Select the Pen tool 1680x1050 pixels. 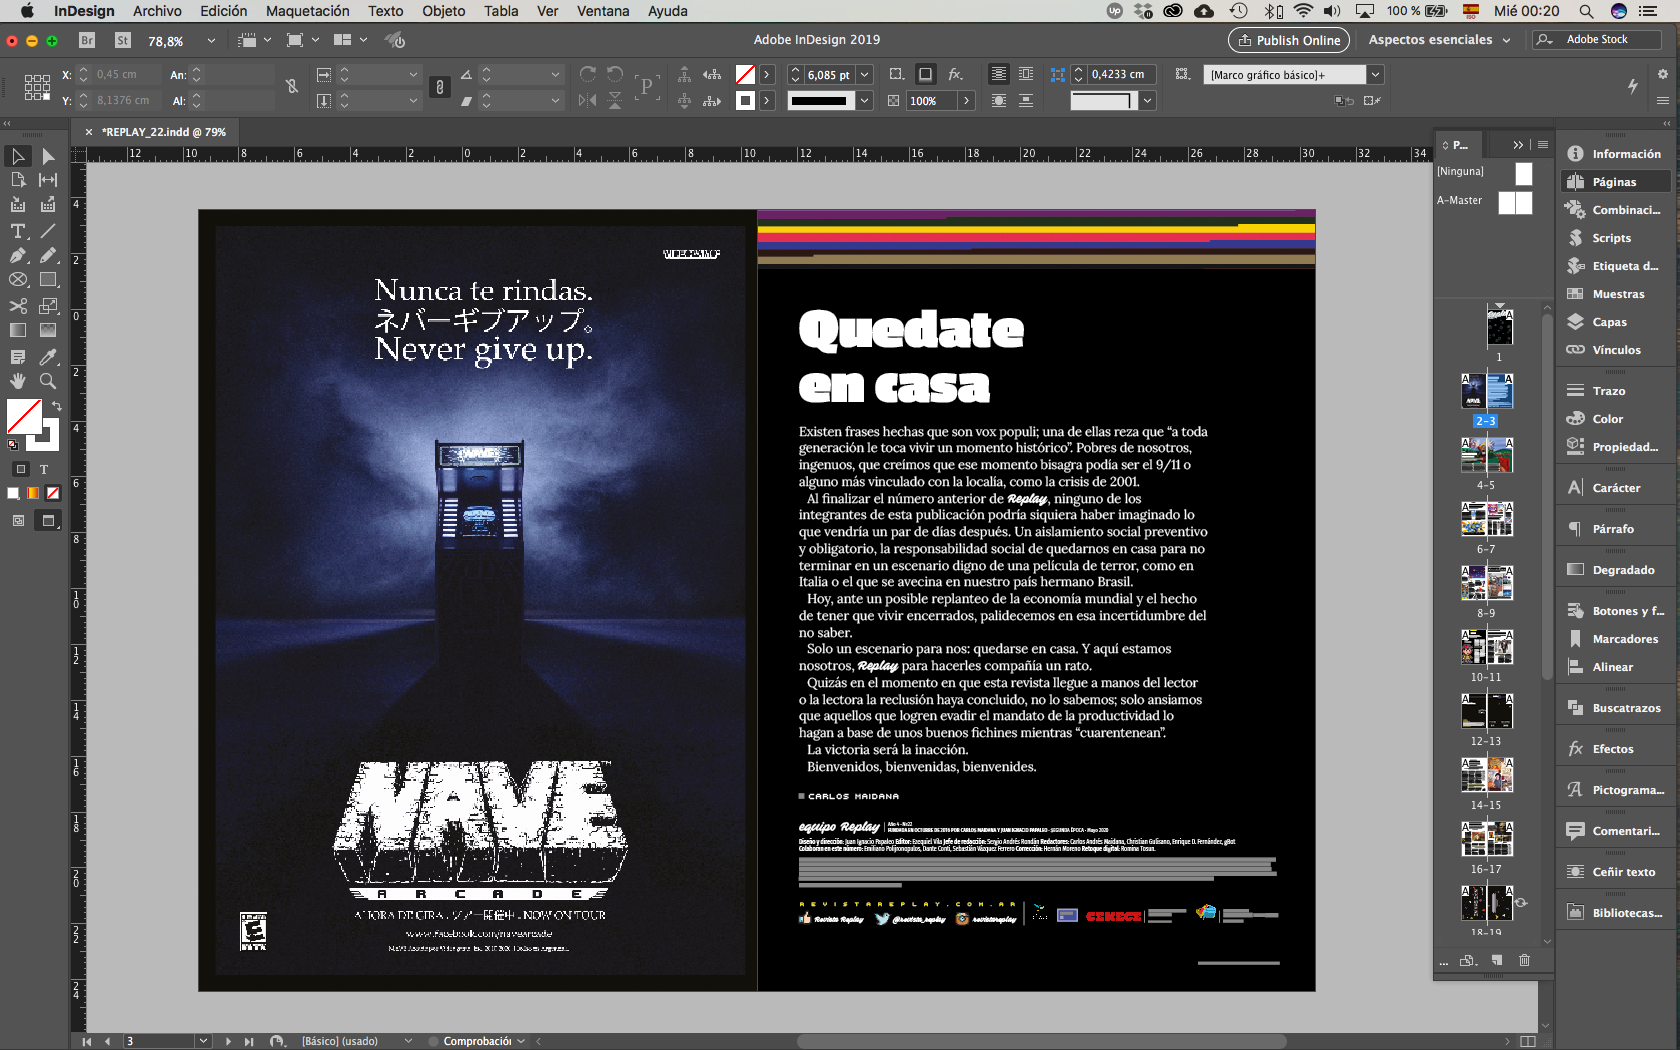click(x=18, y=256)
